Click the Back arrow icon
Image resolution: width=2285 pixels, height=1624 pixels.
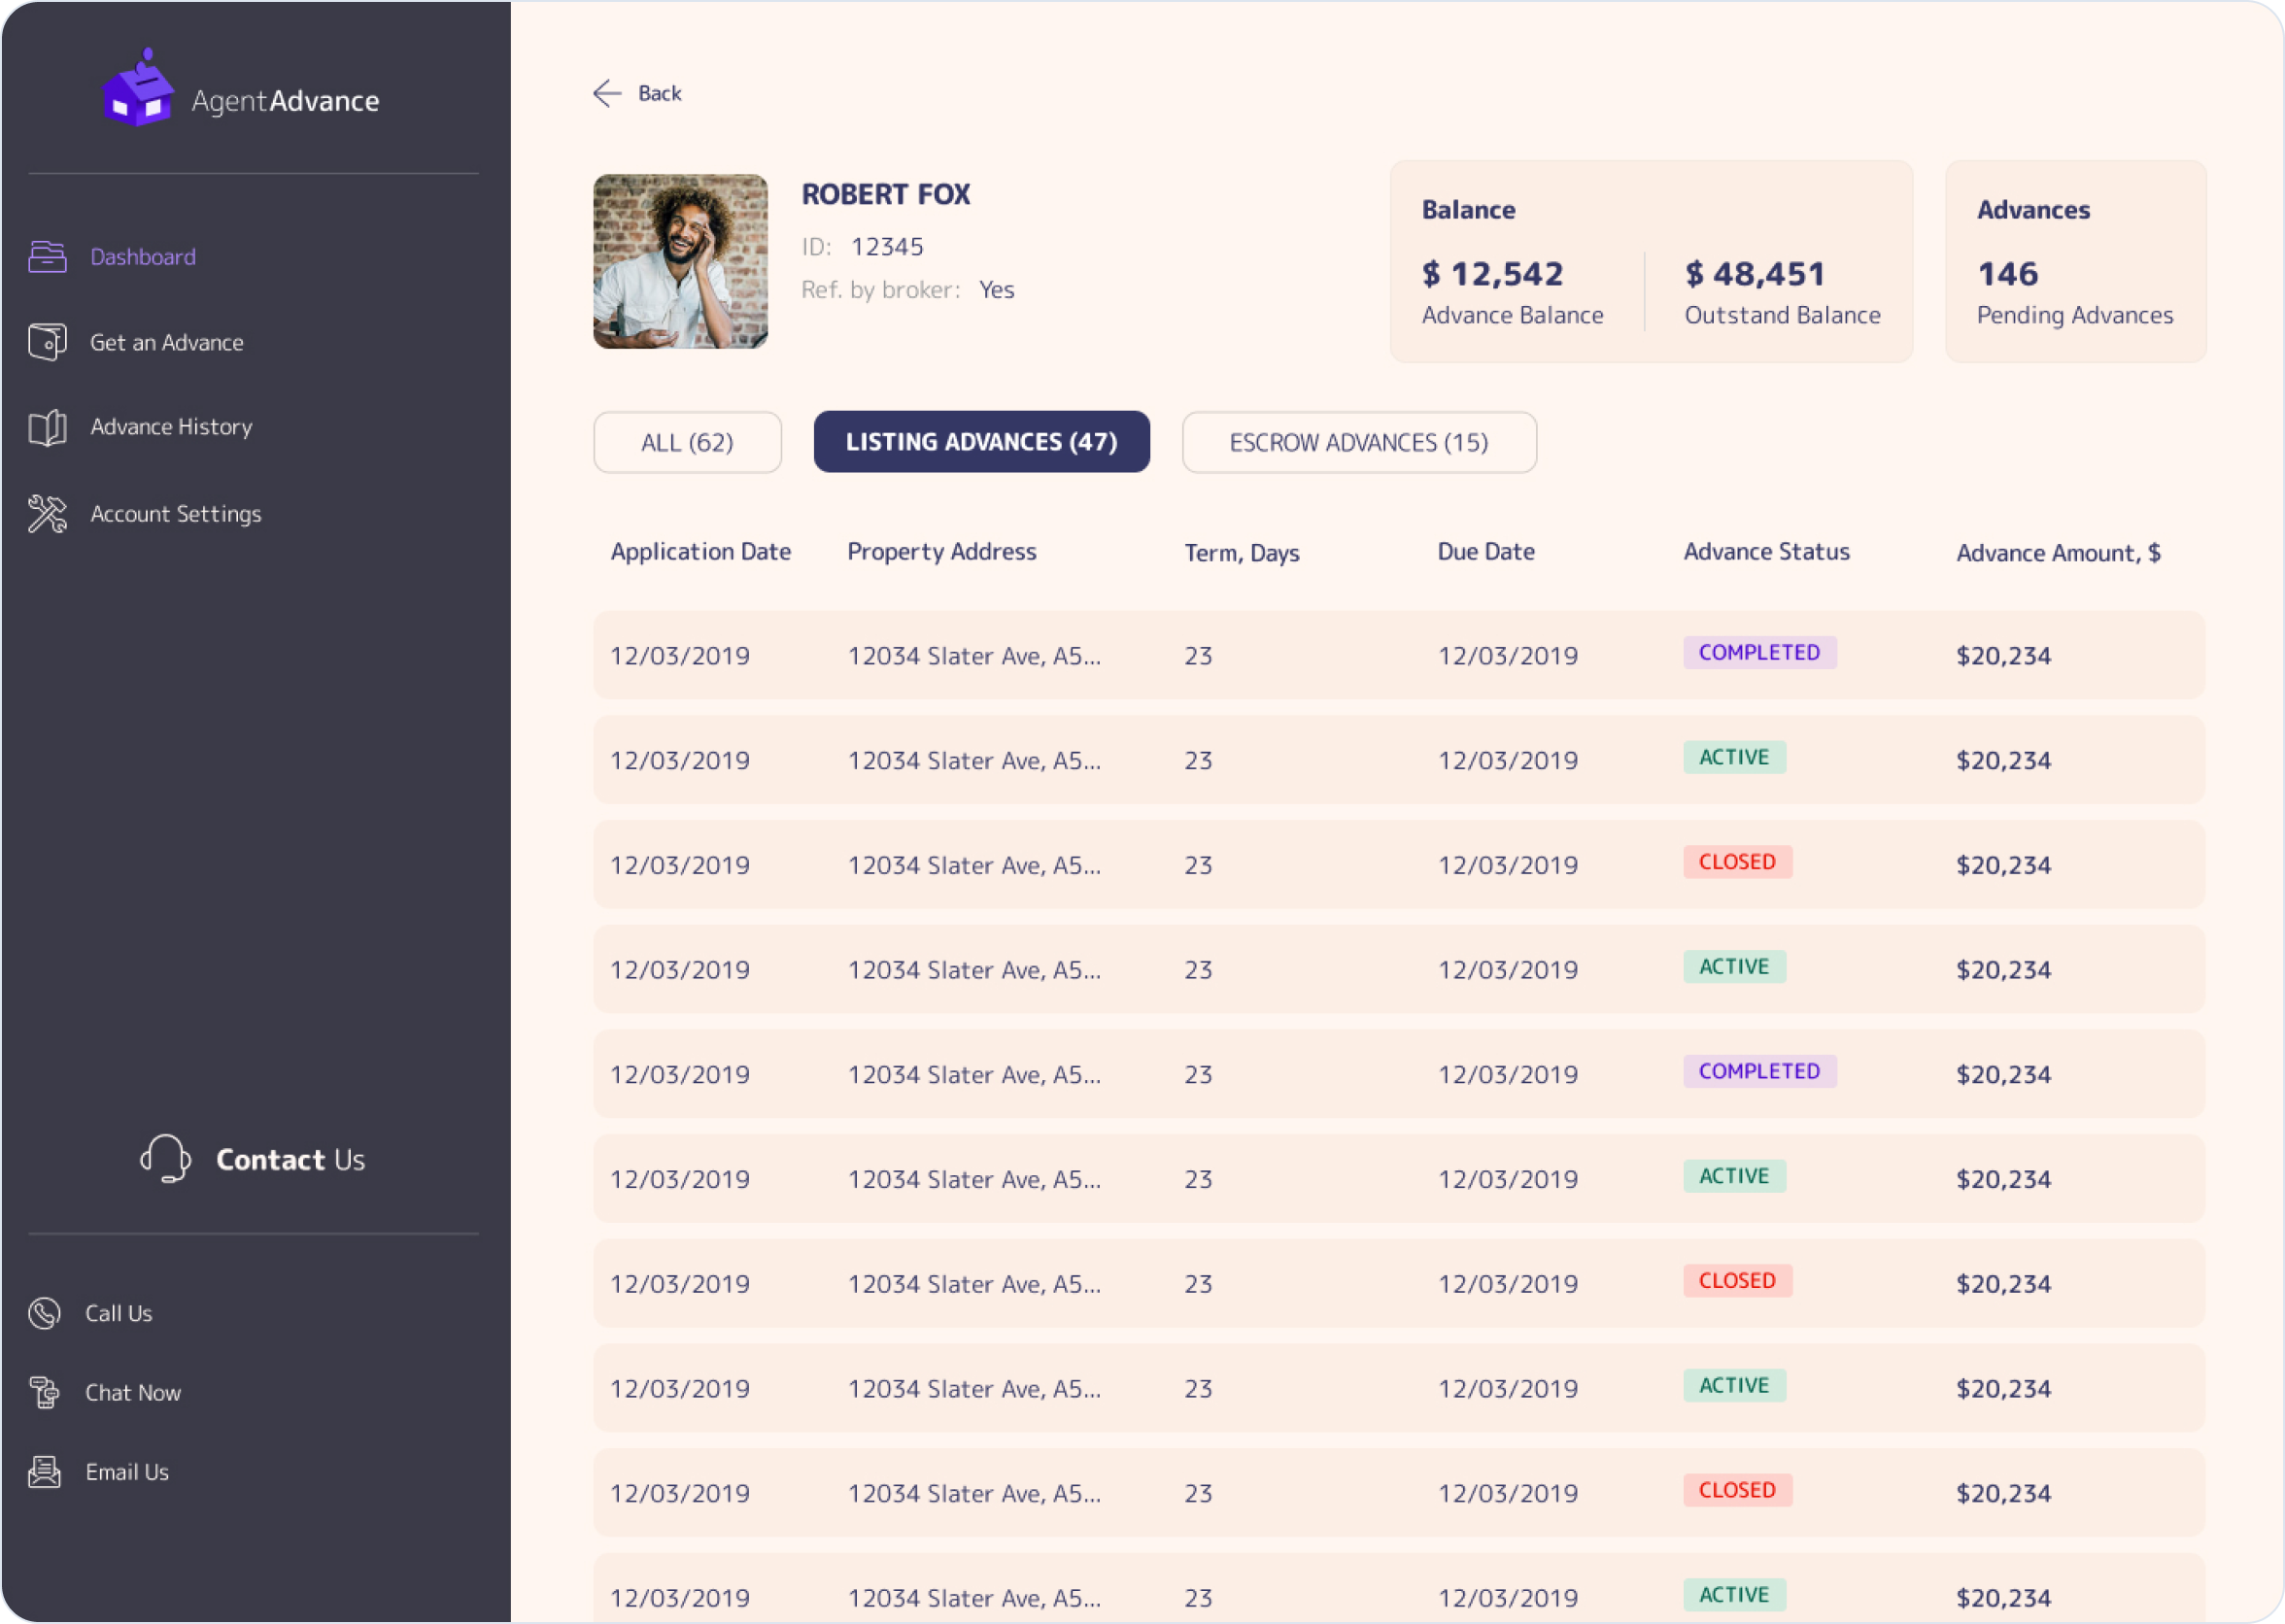[x=607, y=93]
